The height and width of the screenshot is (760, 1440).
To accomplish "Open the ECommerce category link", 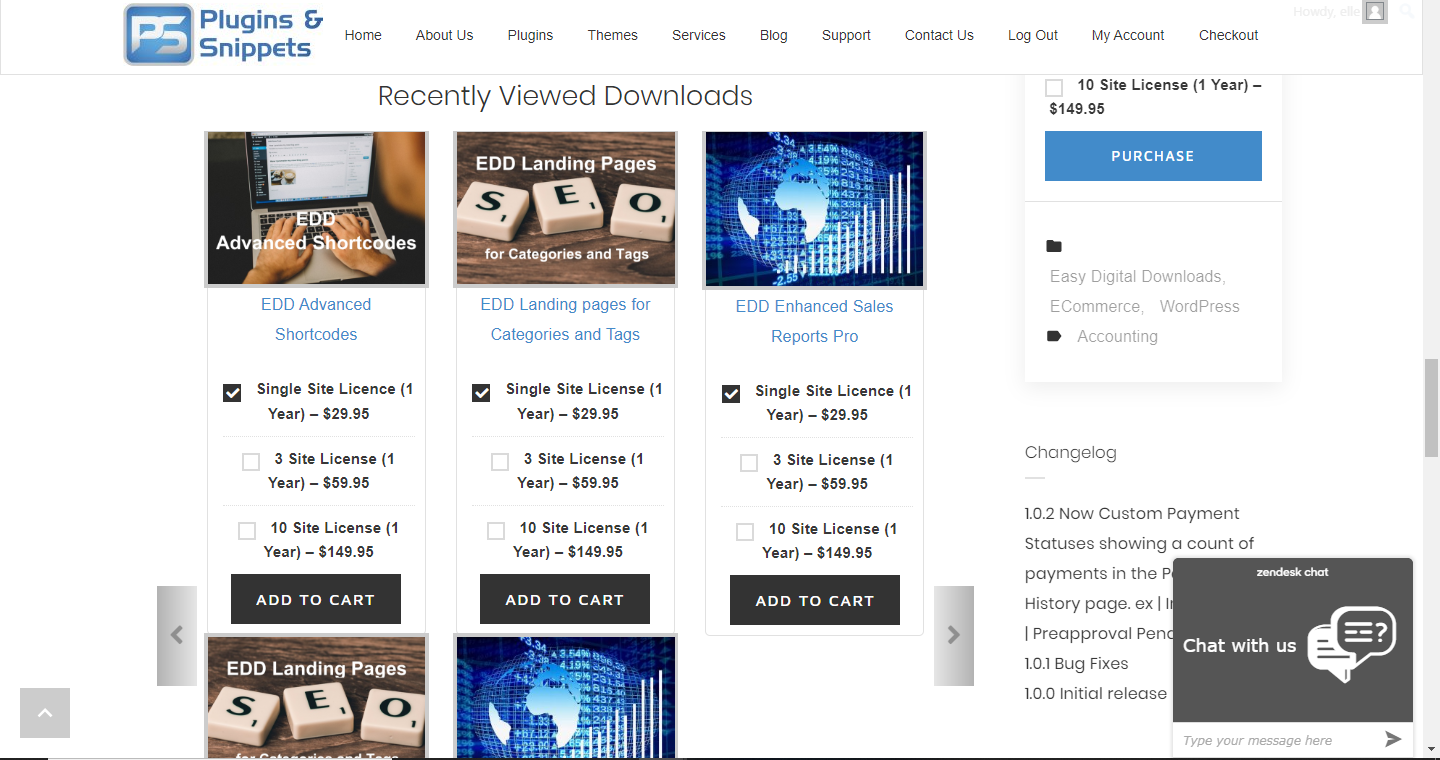I will 1095,306.
